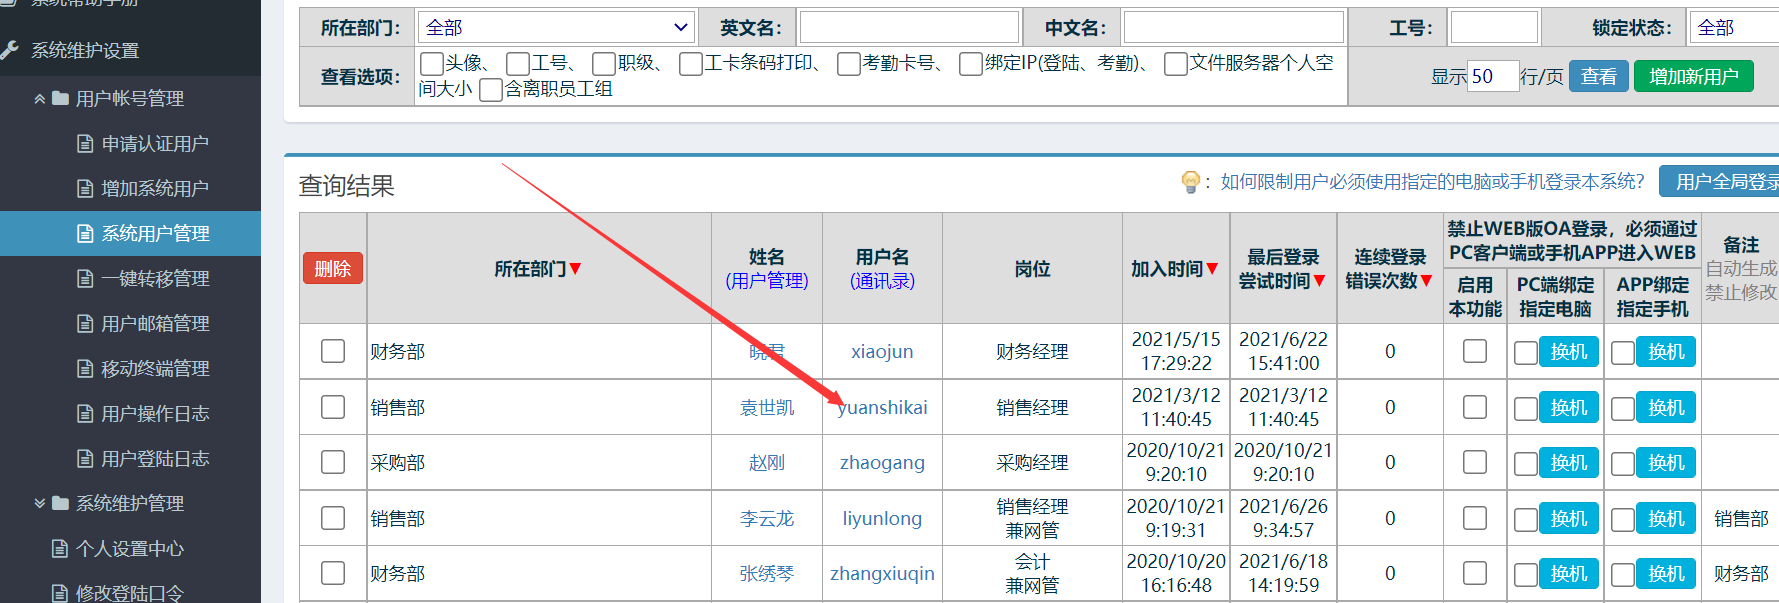Open the username link zhaogang

point(882,463)
